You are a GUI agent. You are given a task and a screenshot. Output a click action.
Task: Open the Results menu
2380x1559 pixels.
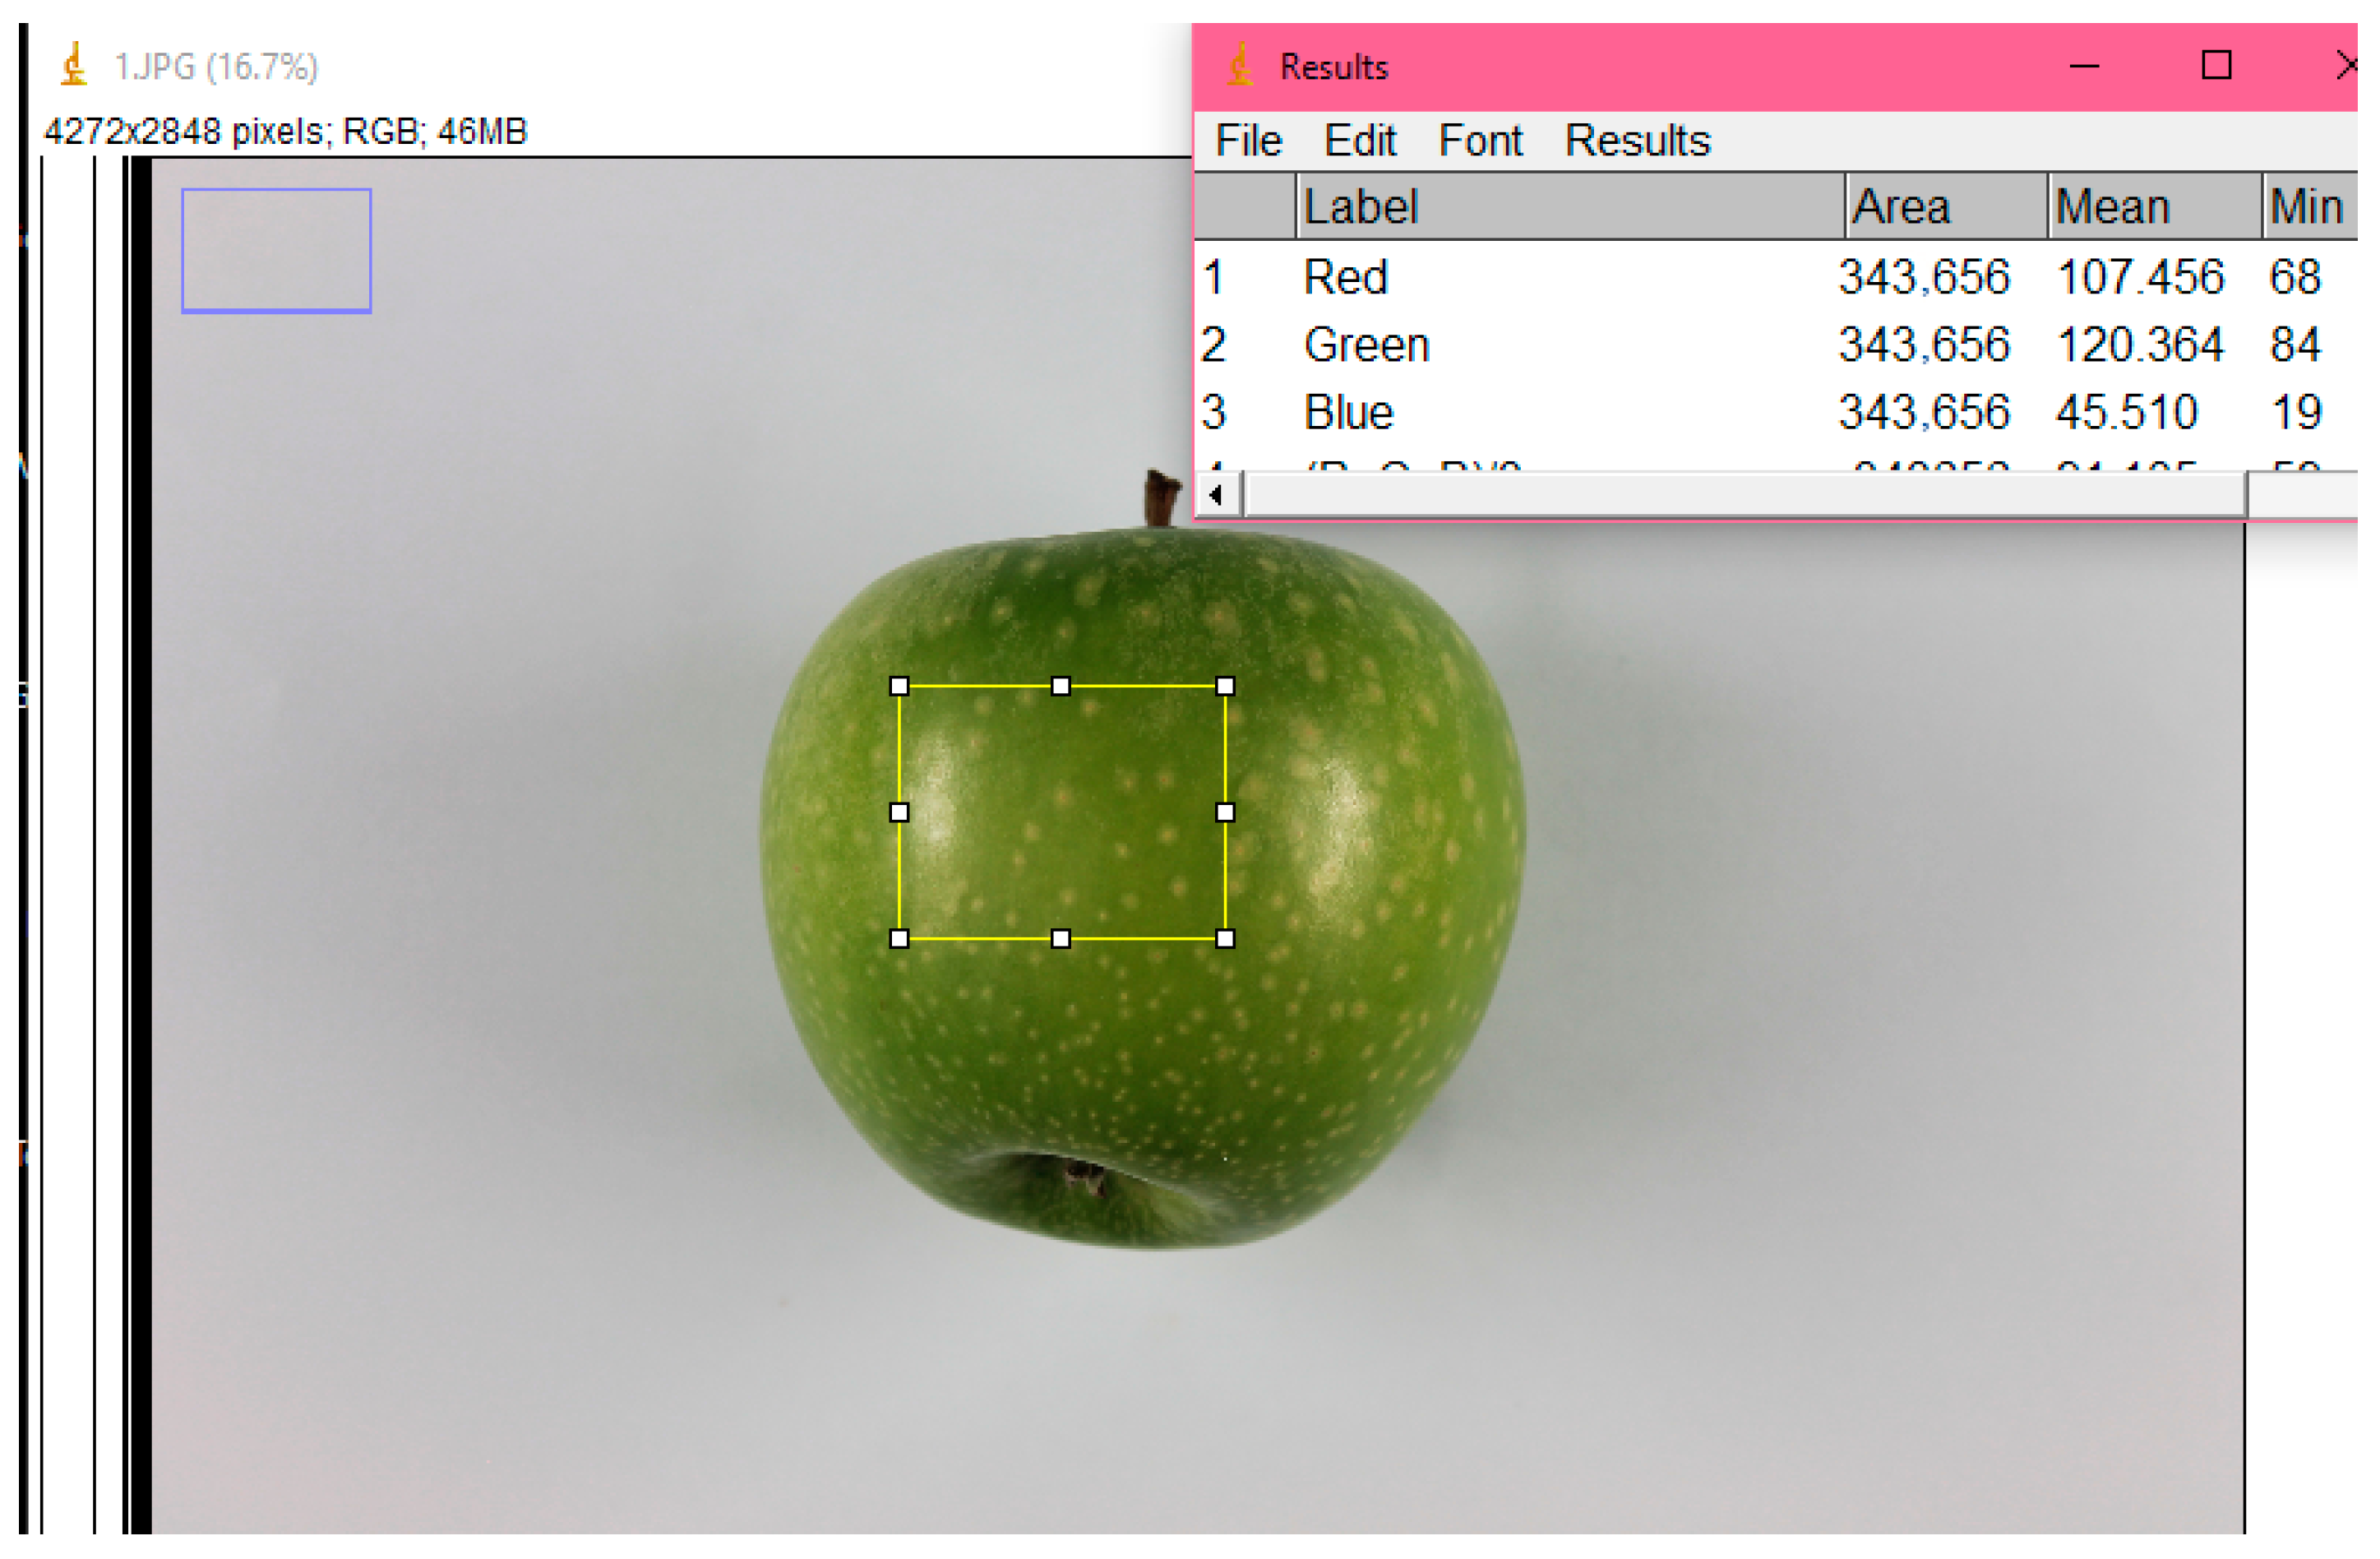click(1637, 140)
